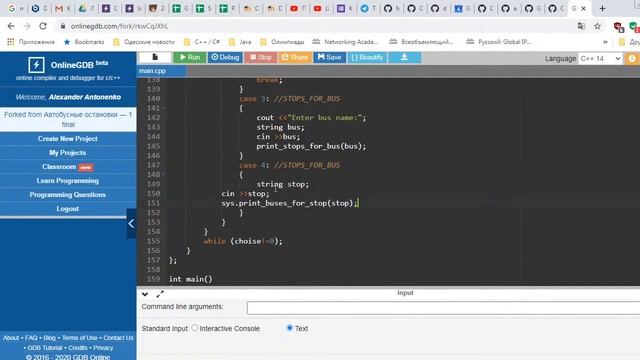Open the Java bookmark folder

point(240,42)
